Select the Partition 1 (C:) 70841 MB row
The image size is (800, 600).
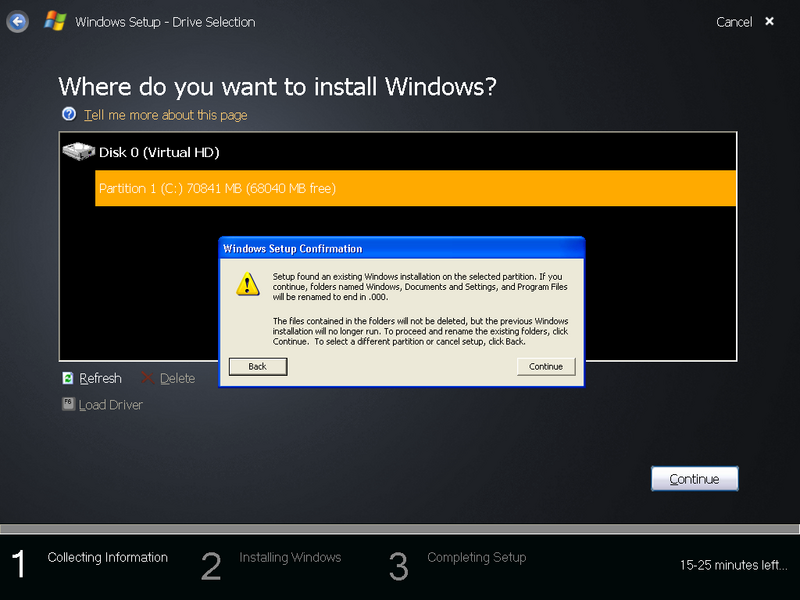[x=415, y=188]
